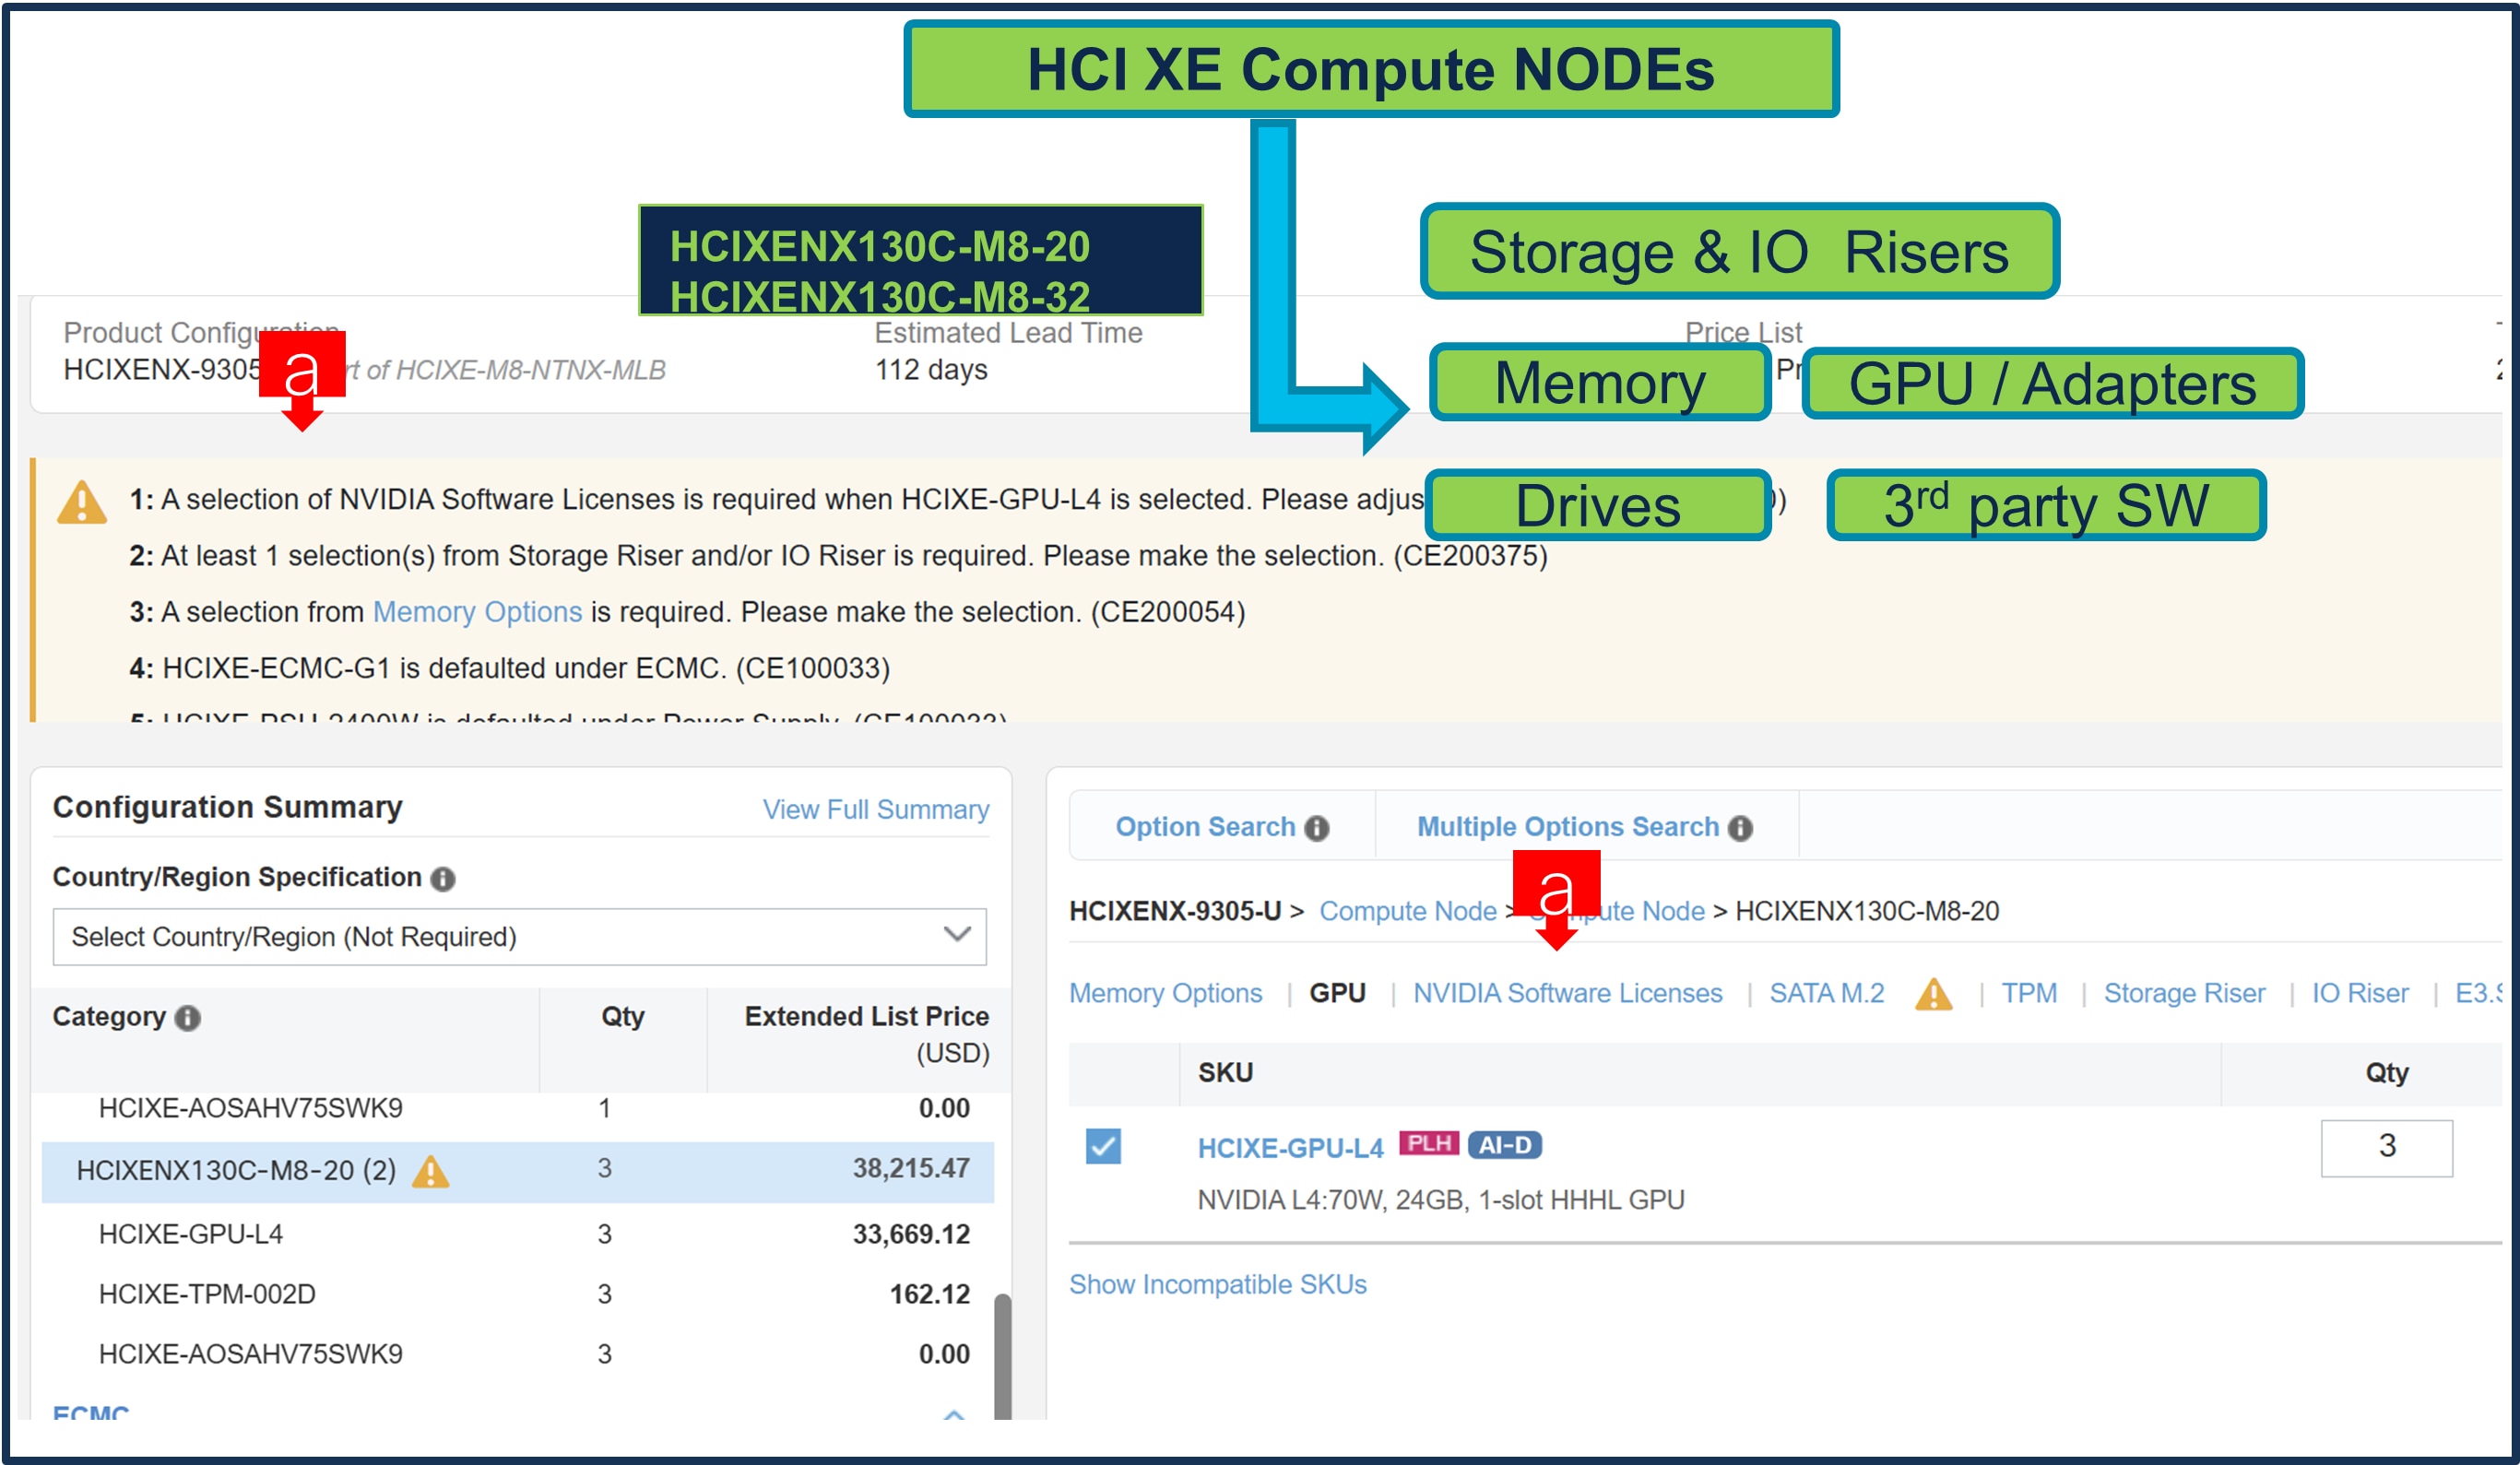The width and height of the screenshot is (2520, 1465).
Task: Switch to the Storage Riser tab
Action: tap(2184, 993)
